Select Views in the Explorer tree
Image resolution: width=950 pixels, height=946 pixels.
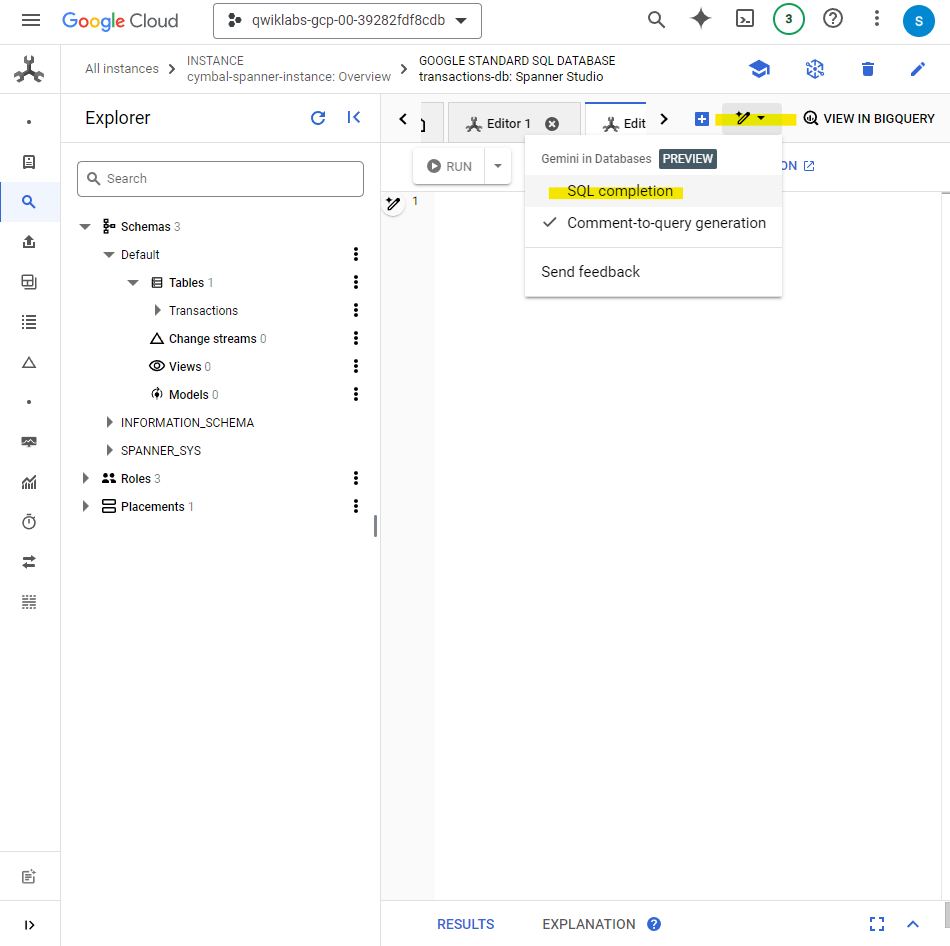185,367
